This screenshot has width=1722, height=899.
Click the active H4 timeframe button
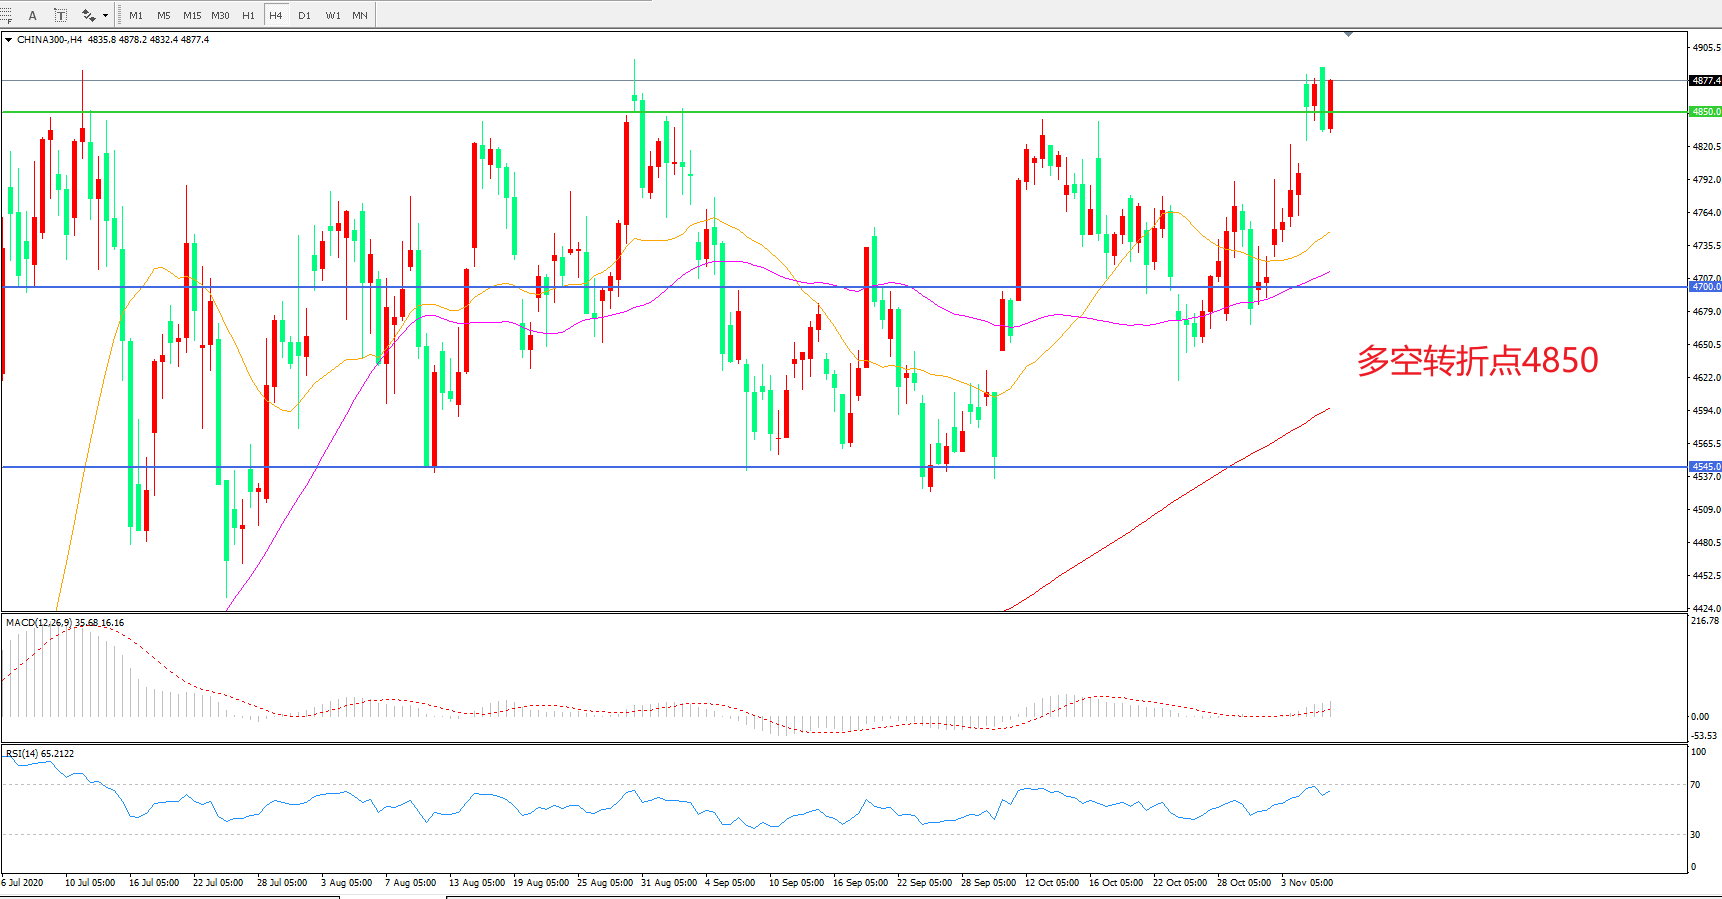click(x=276, y=15)
